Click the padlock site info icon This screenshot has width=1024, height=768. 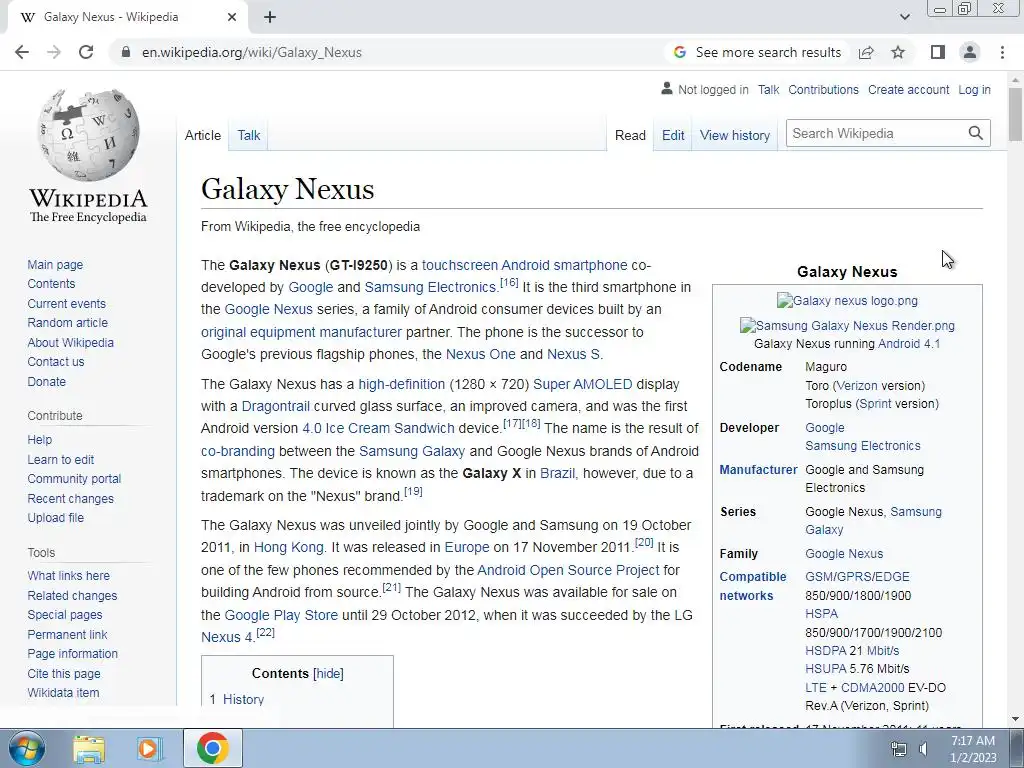pyautogui.click(x=126, y=52)
